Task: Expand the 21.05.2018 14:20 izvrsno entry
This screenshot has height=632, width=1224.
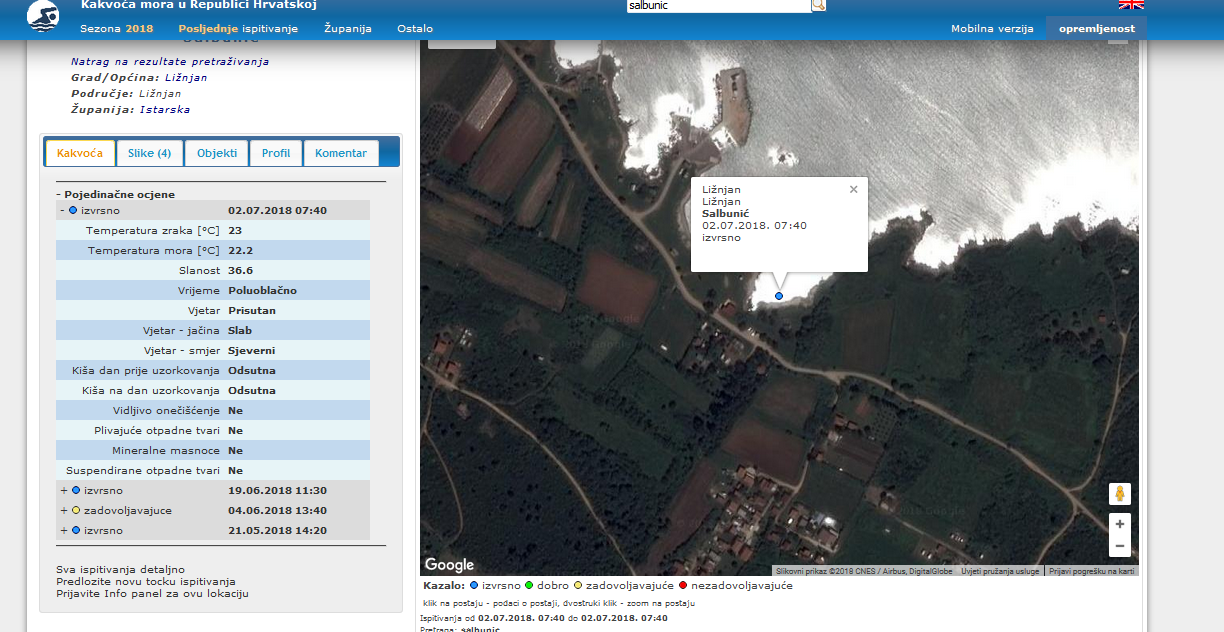Action: pos(63,531)
